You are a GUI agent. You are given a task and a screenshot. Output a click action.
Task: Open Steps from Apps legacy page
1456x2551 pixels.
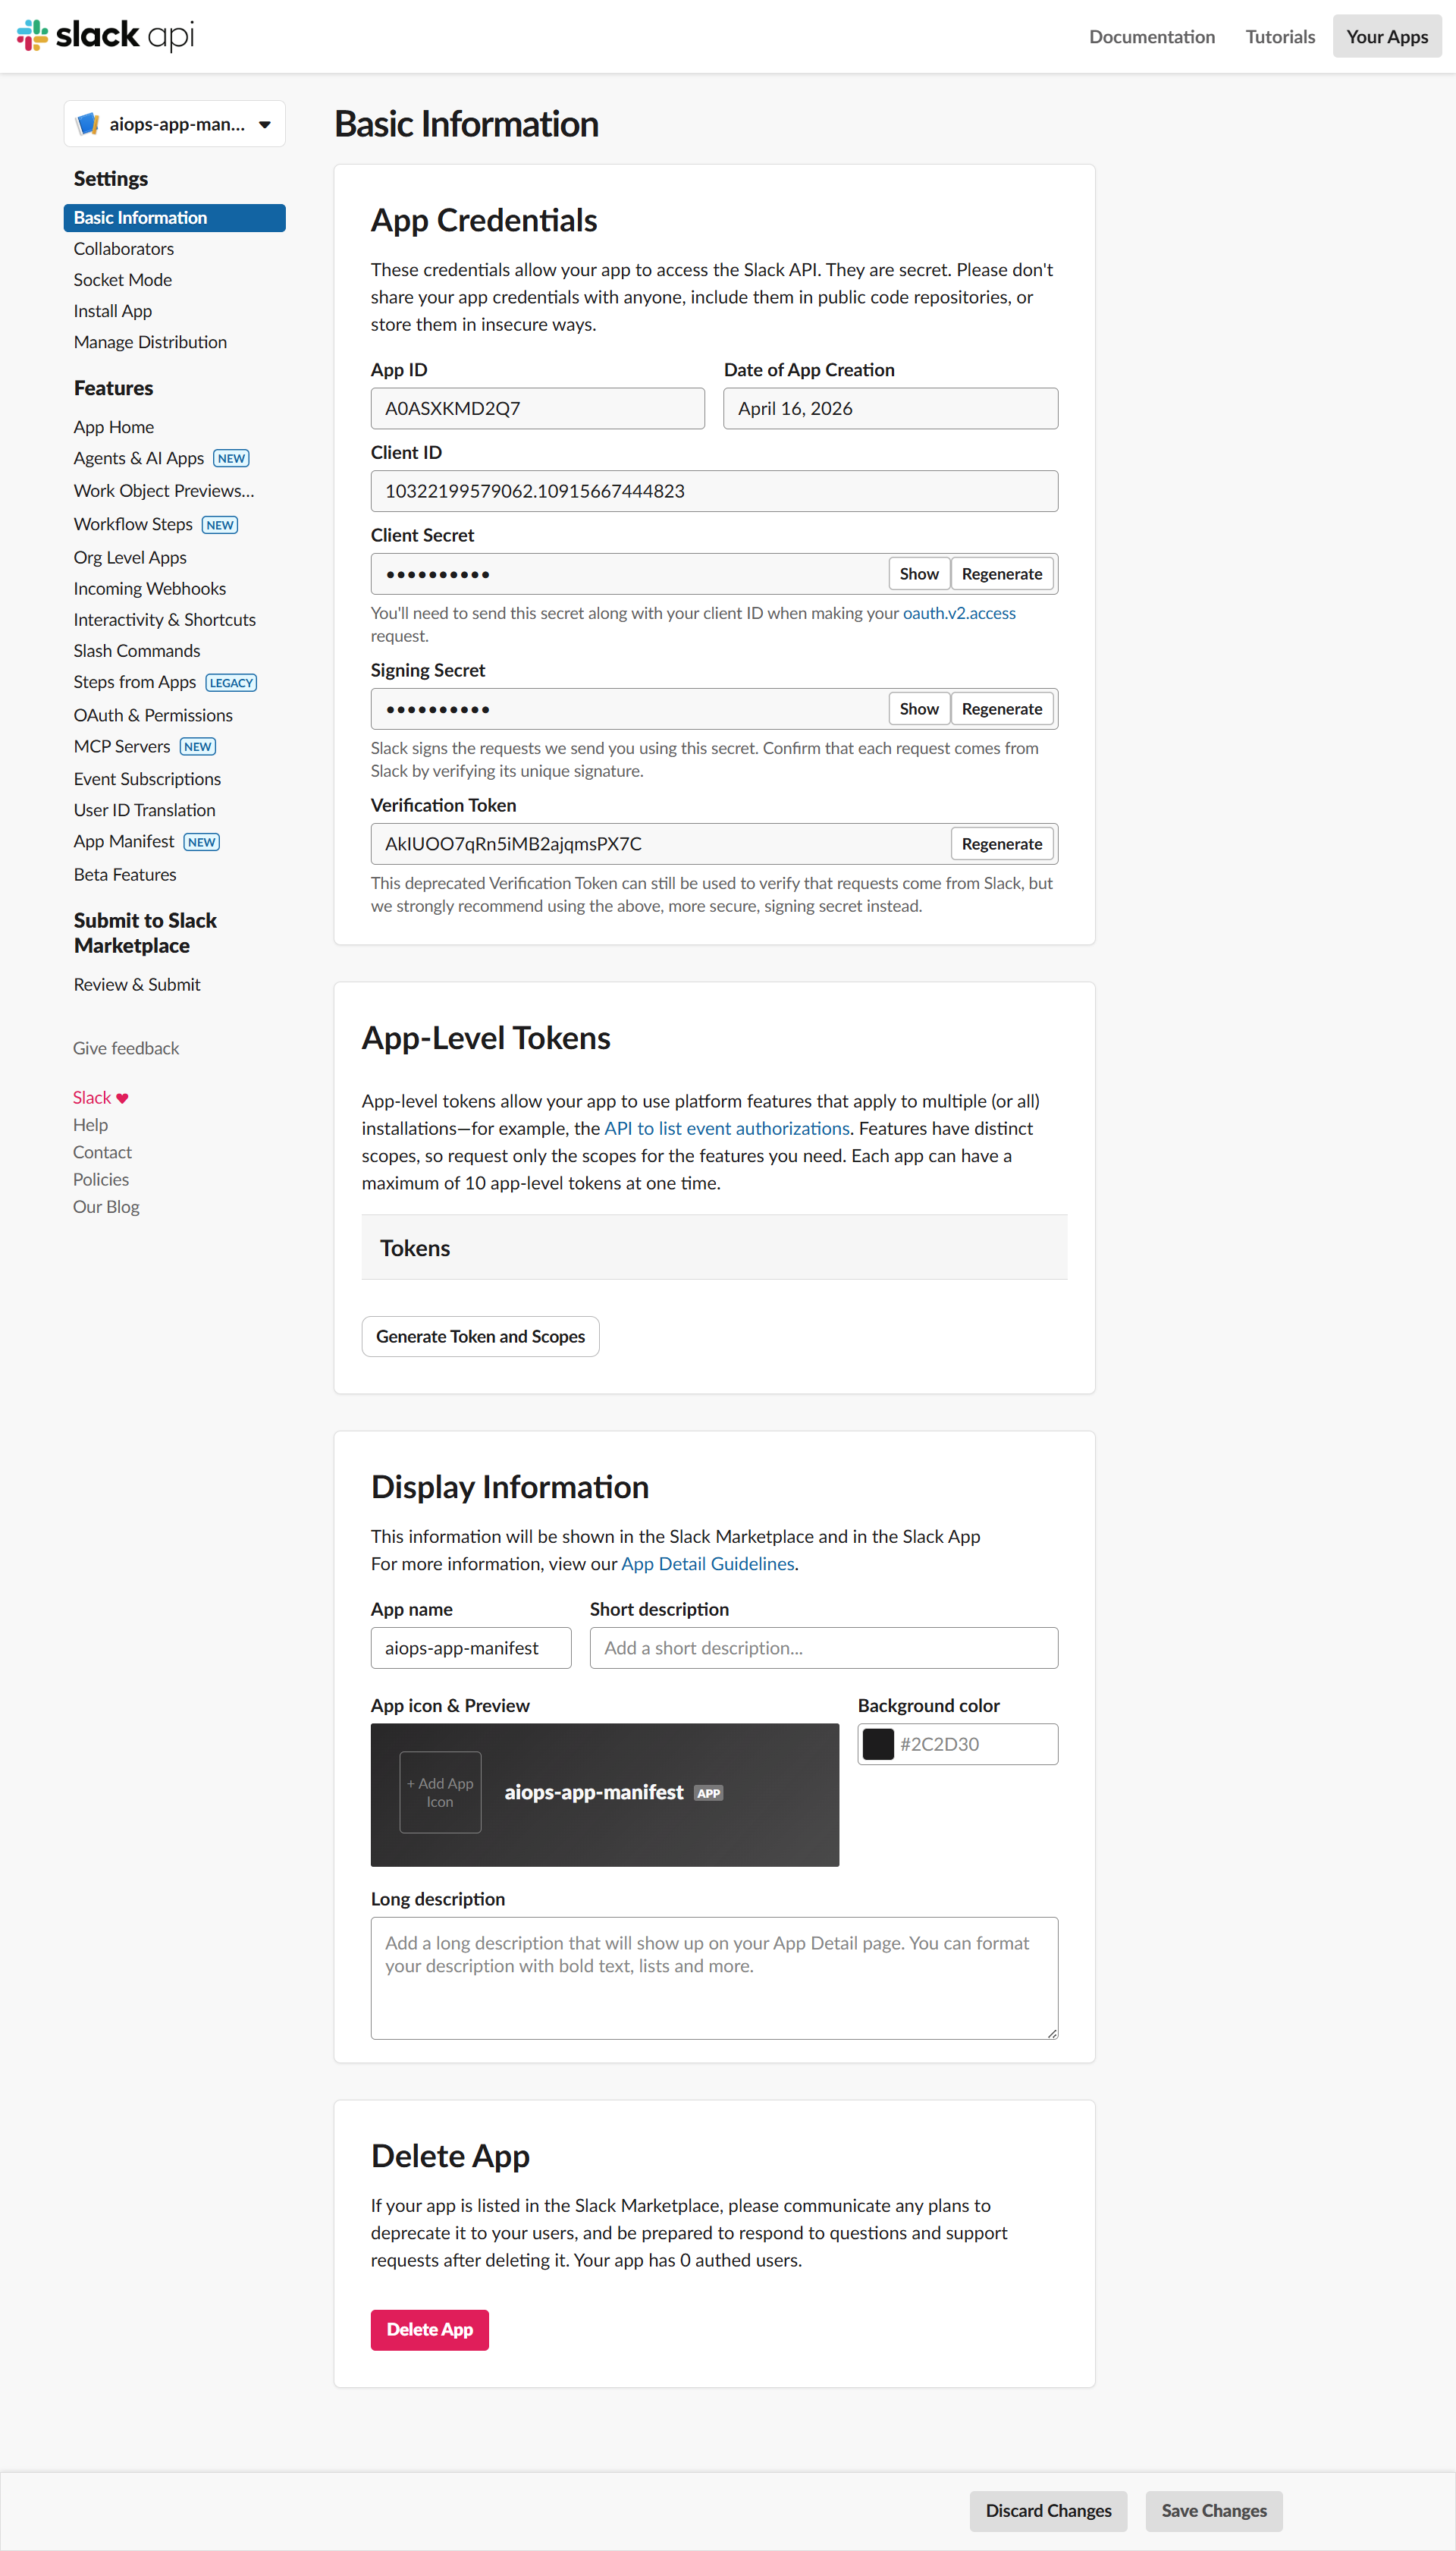135,682
